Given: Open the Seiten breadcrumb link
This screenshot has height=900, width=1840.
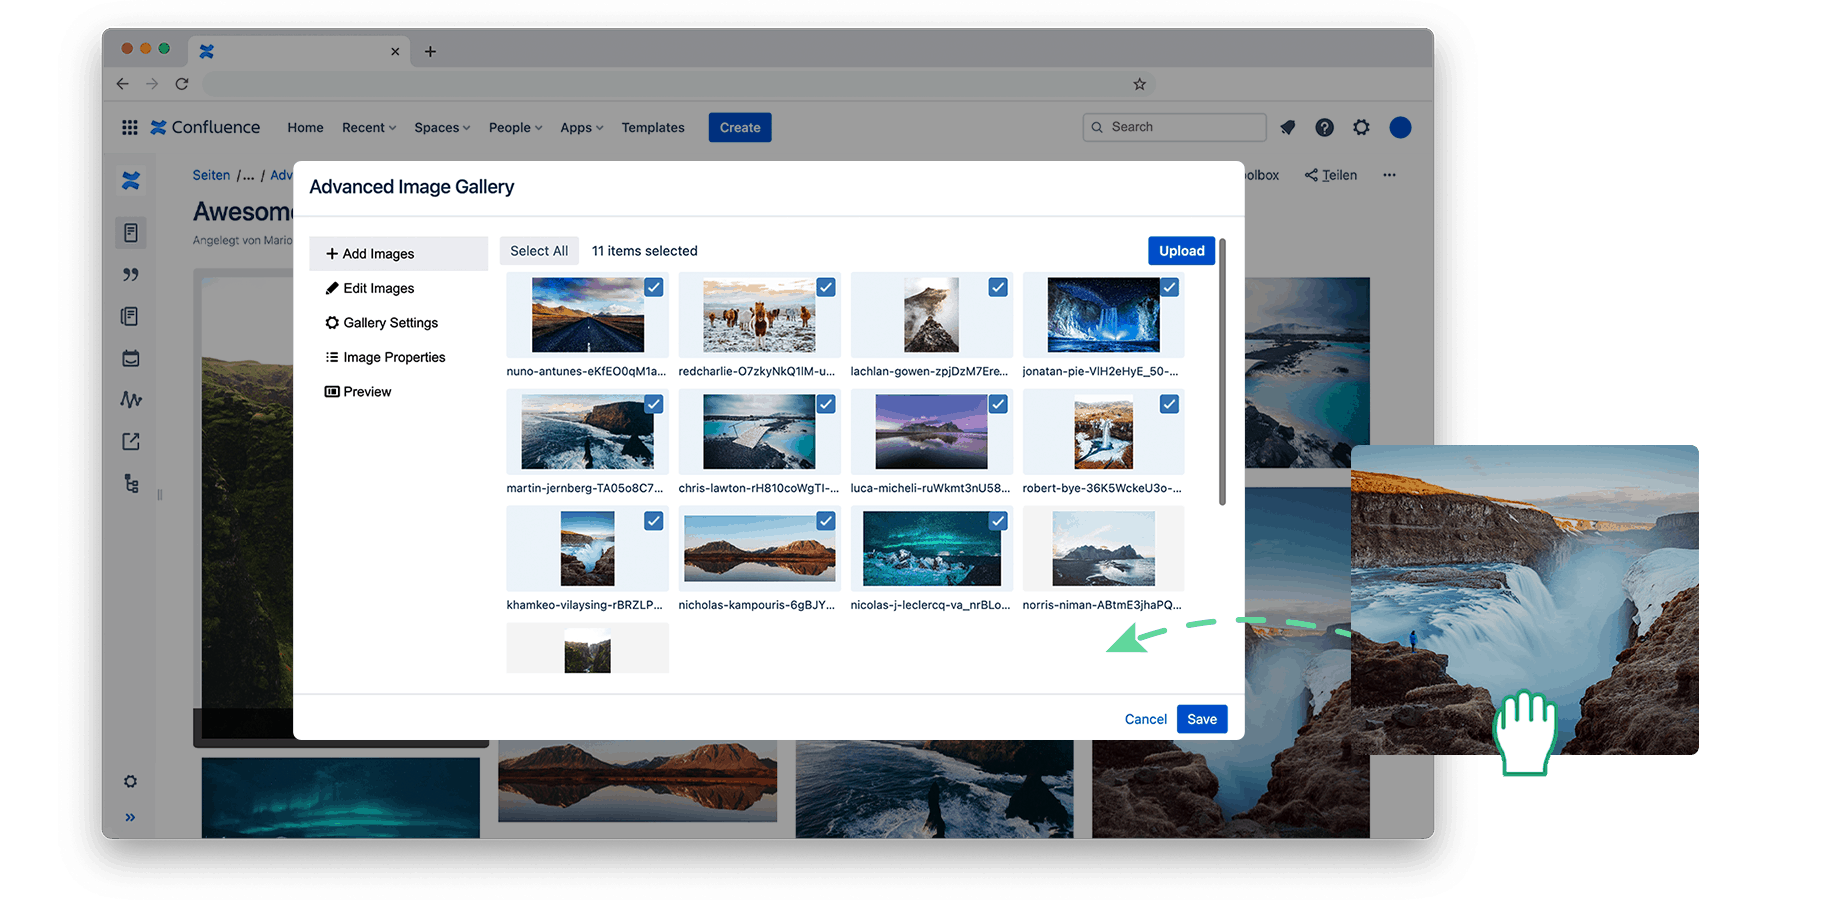Looking at the screenshot, I should pos(211,175).
